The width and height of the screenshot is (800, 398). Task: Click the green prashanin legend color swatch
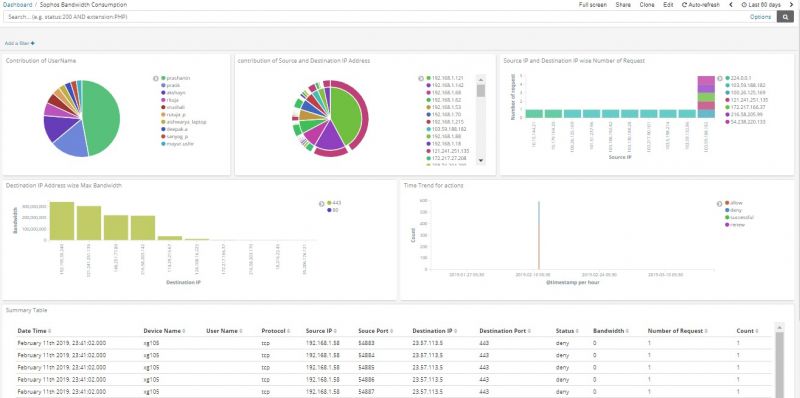(163, 78)
